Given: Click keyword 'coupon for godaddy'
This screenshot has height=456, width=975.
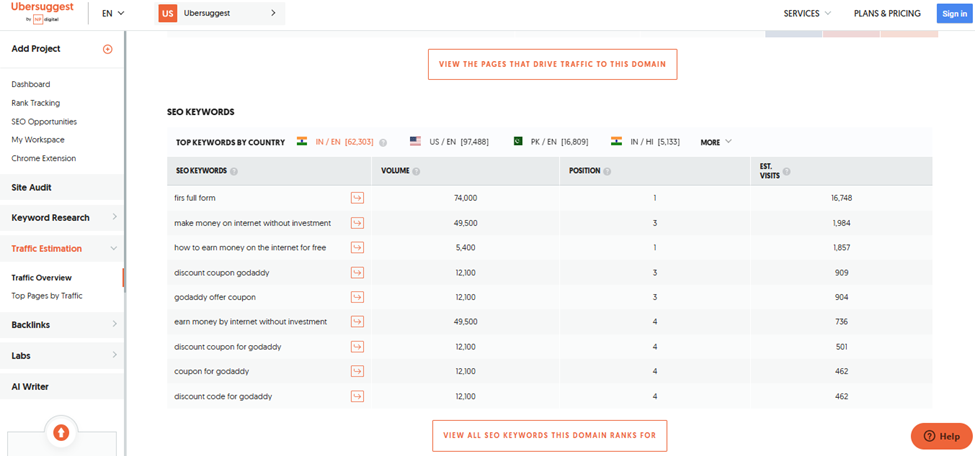Looking at the screenshot, I should (x=211, y=371).
